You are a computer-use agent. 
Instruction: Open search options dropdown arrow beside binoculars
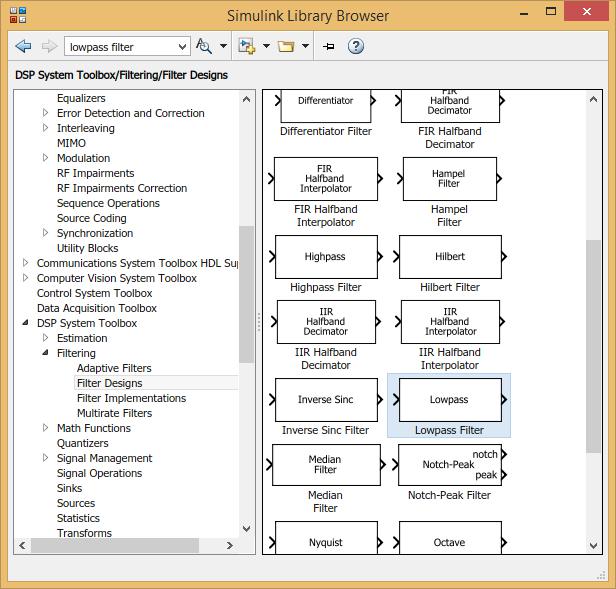tap(223, 46)
